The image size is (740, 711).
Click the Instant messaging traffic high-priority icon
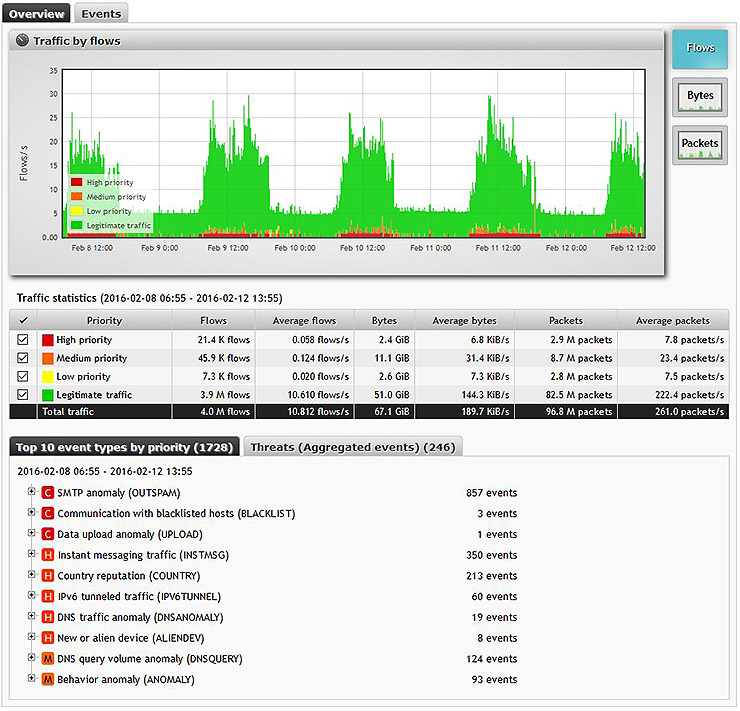(47, 555)
